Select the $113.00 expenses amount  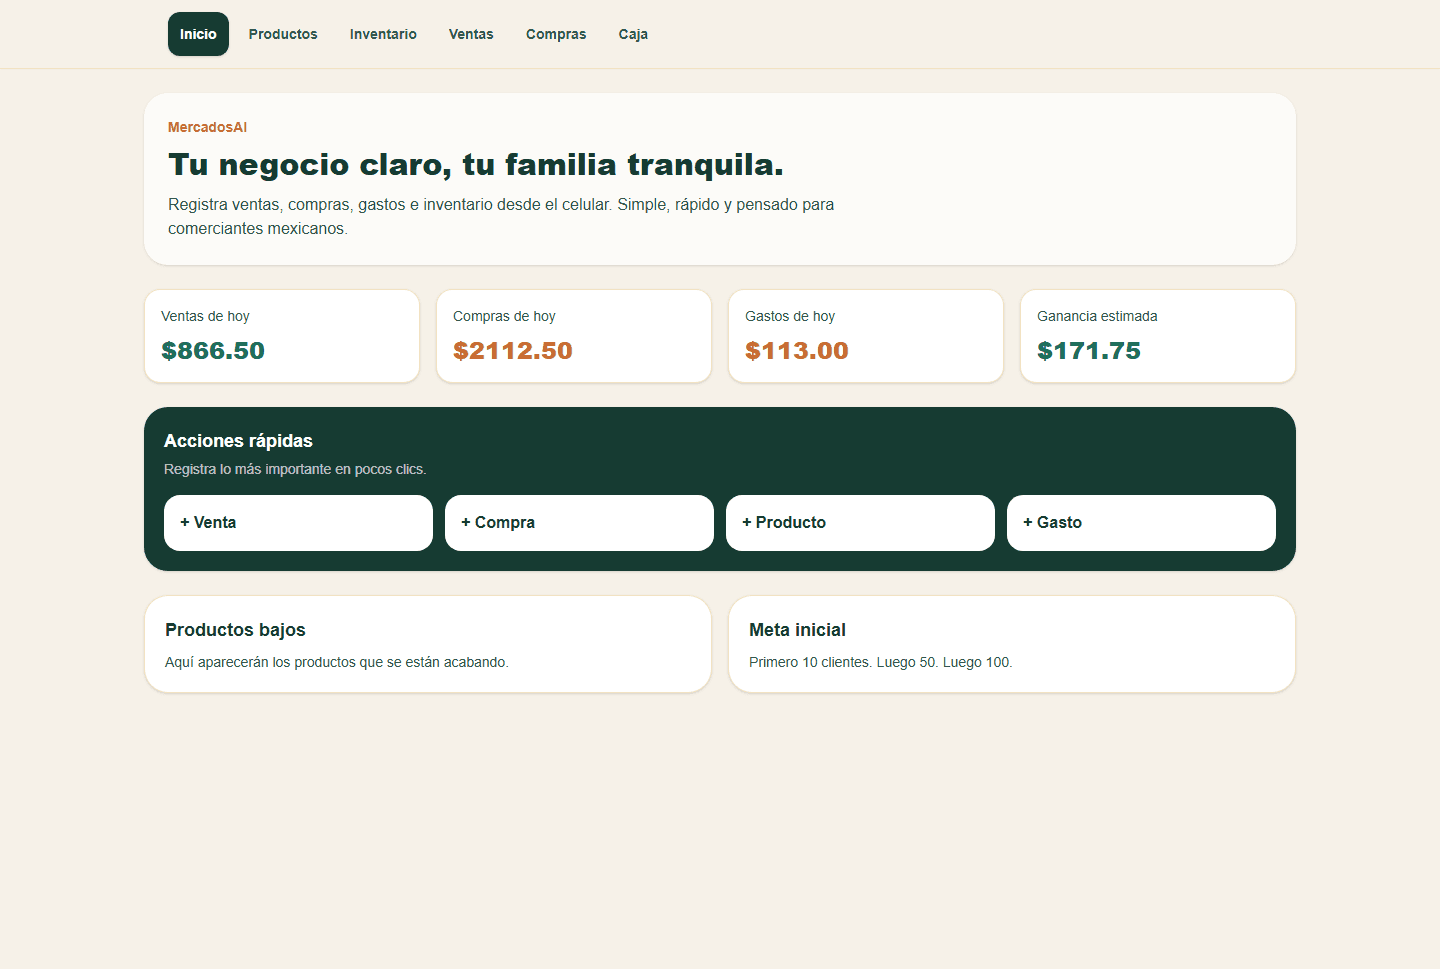click(797, 351)
